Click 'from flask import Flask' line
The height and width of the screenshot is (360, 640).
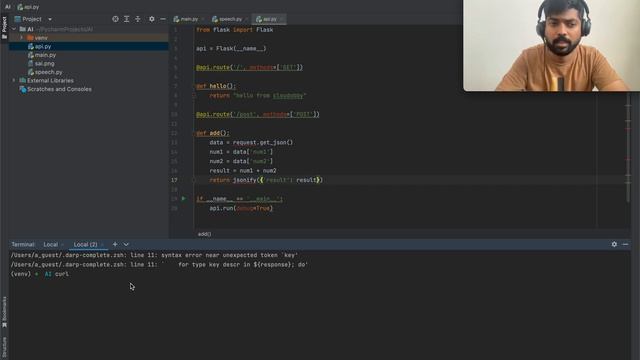click(235, 30)
